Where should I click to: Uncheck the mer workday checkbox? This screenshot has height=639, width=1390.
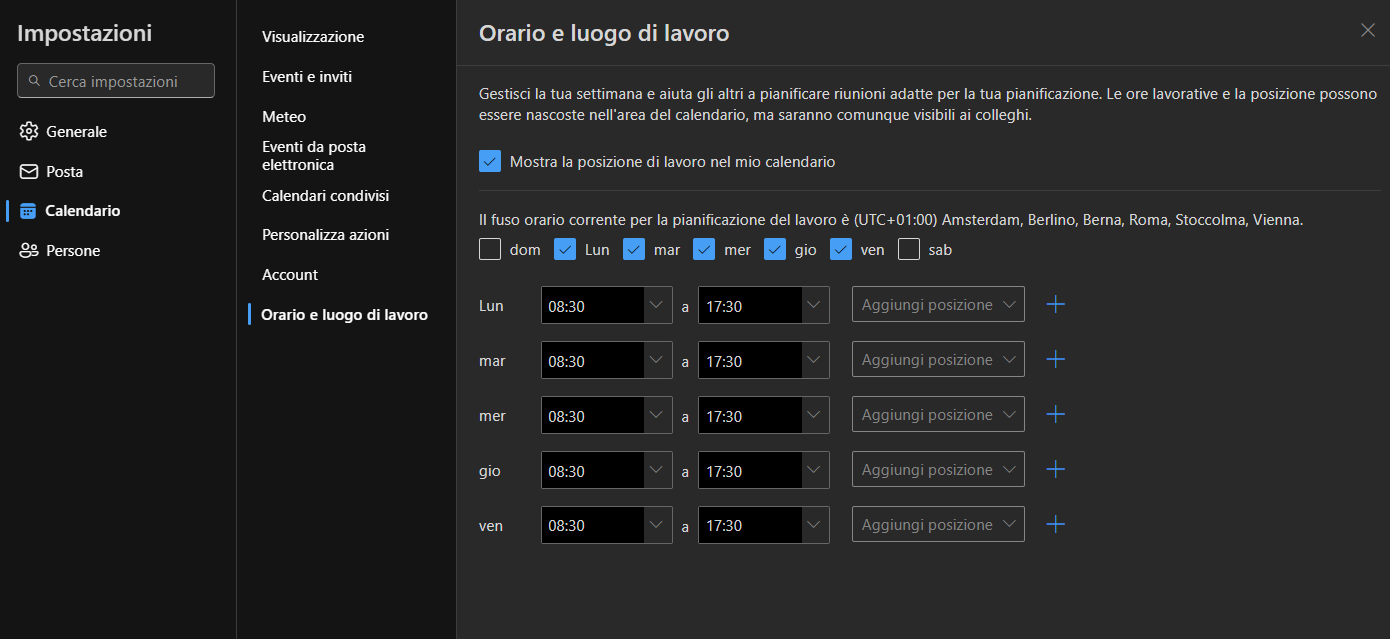pos(704,250)
